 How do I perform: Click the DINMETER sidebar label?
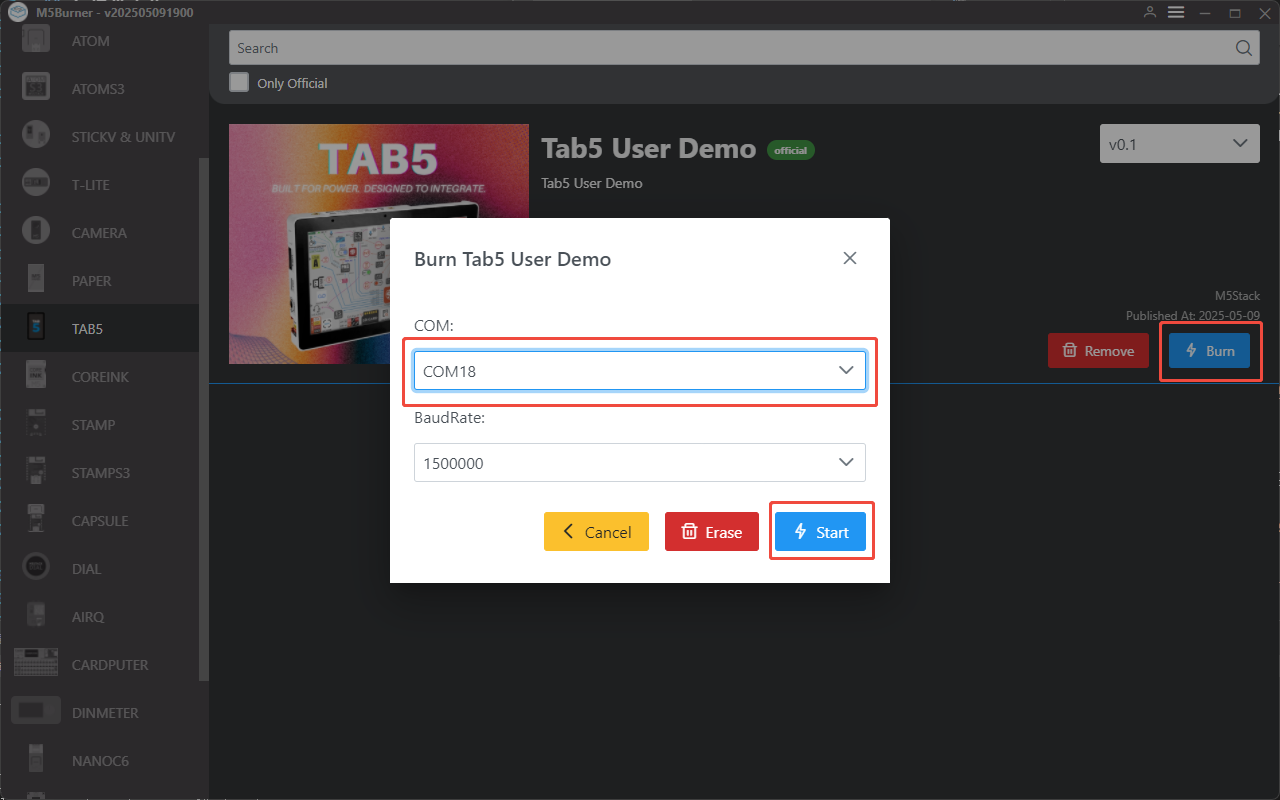point(105,713)
